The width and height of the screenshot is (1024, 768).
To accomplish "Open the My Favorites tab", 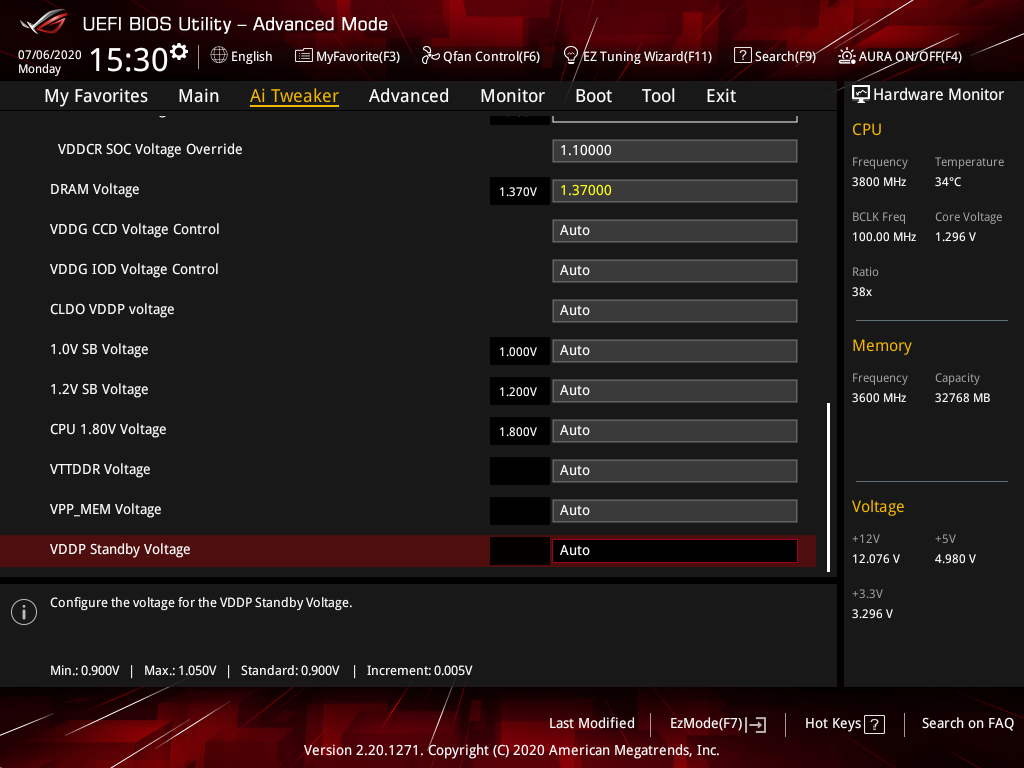I will coord(96,96).
